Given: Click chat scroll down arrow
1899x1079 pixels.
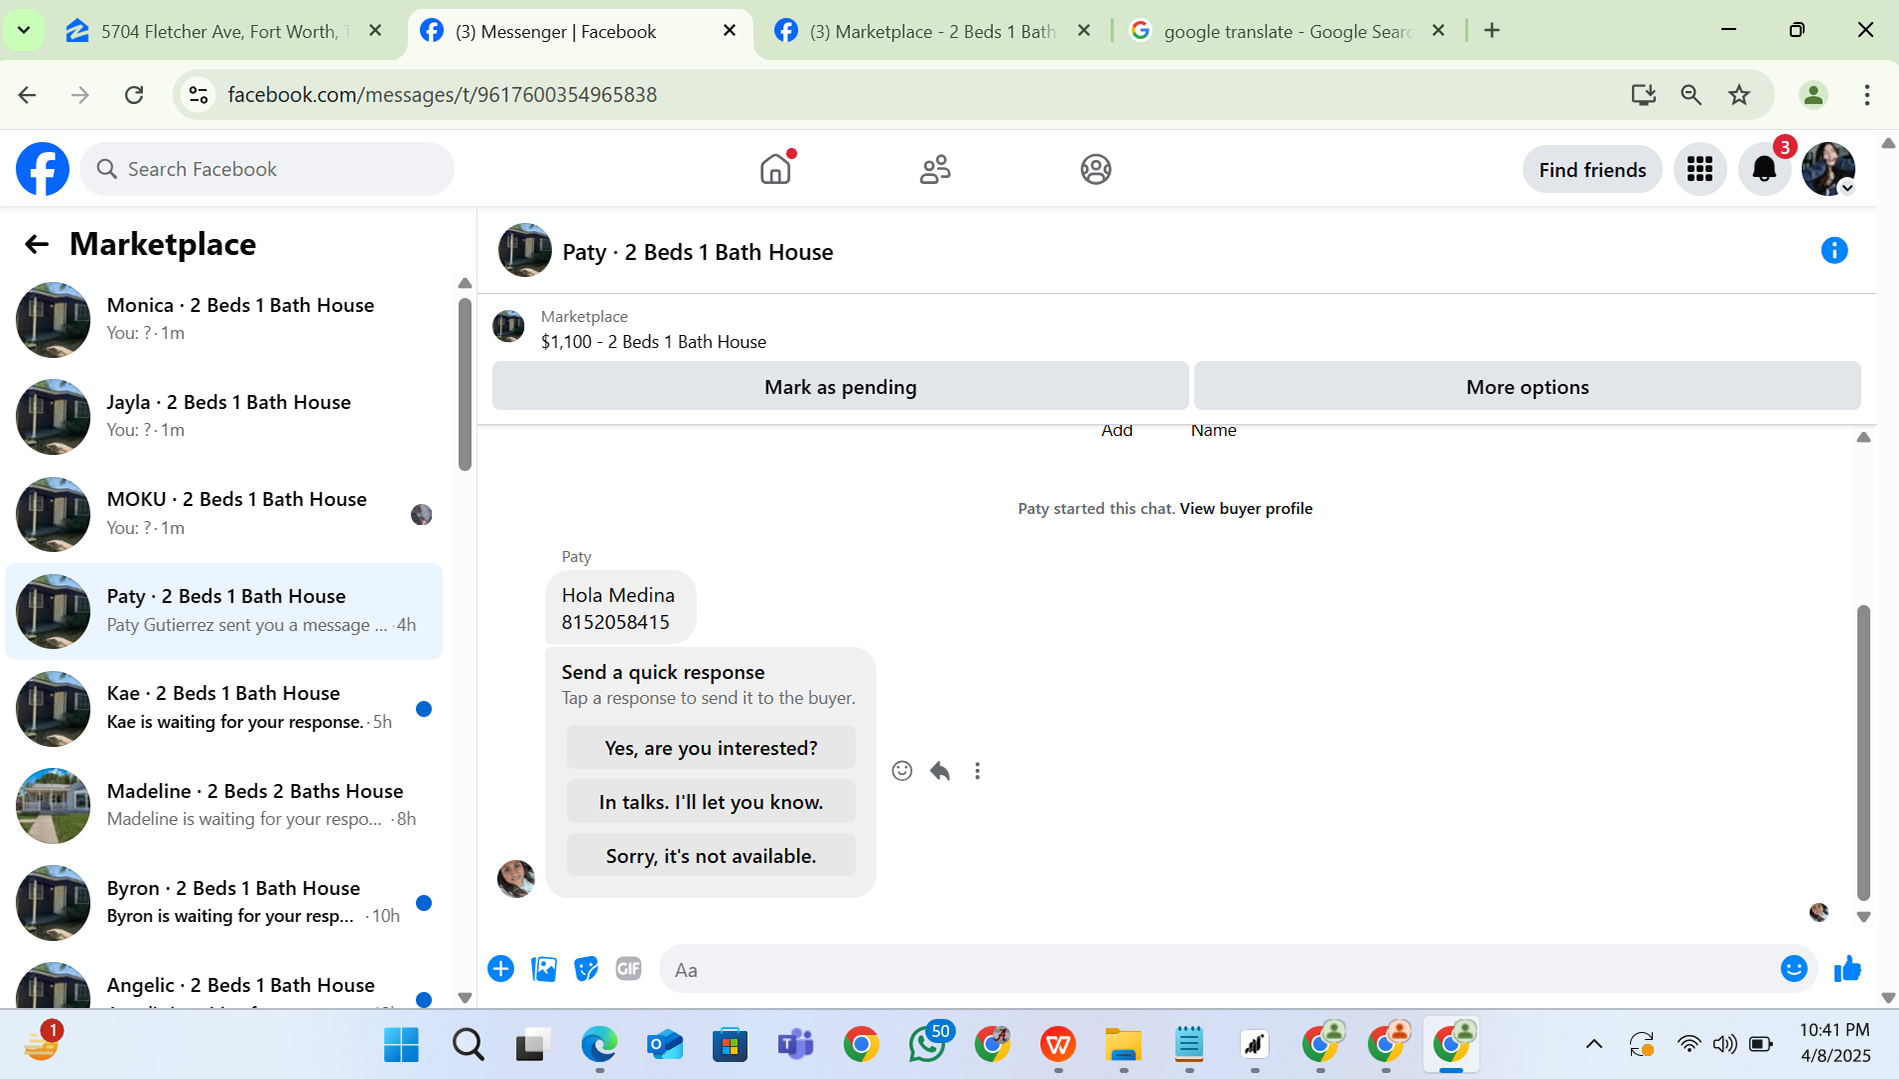Looking at the screenshot, I should [x=1864, y=916].
